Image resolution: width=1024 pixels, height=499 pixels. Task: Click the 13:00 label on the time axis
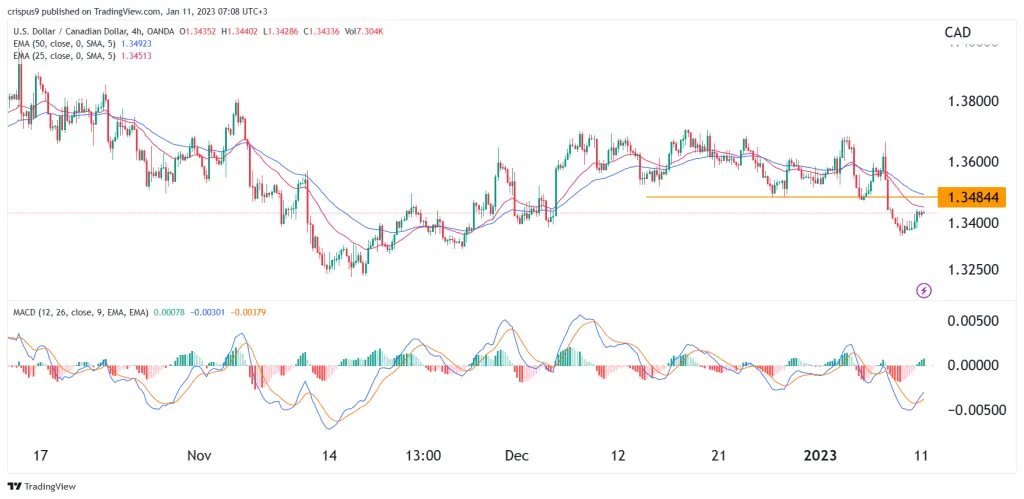421,455
